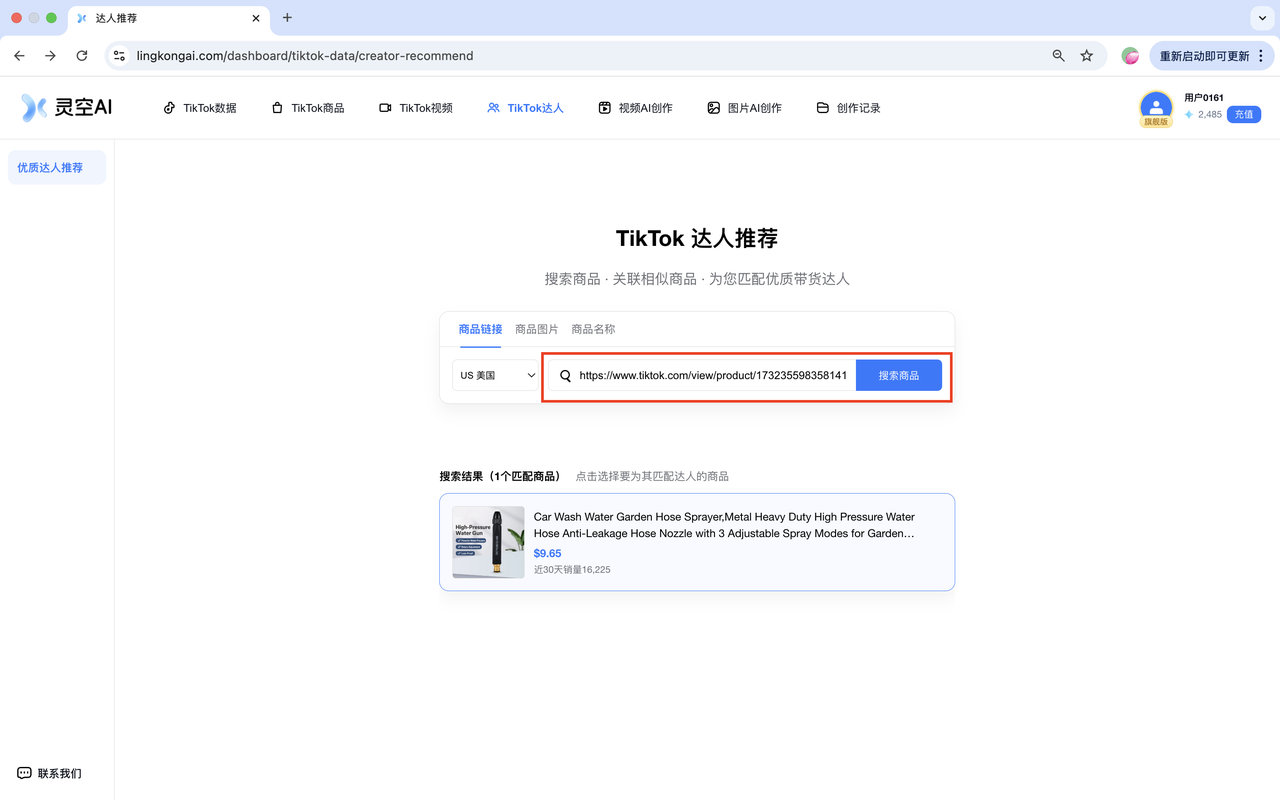Open the TikTok视频 menu
This screenshot has width=1280, height=800.
pyautogui.click(x=416, y=108)
